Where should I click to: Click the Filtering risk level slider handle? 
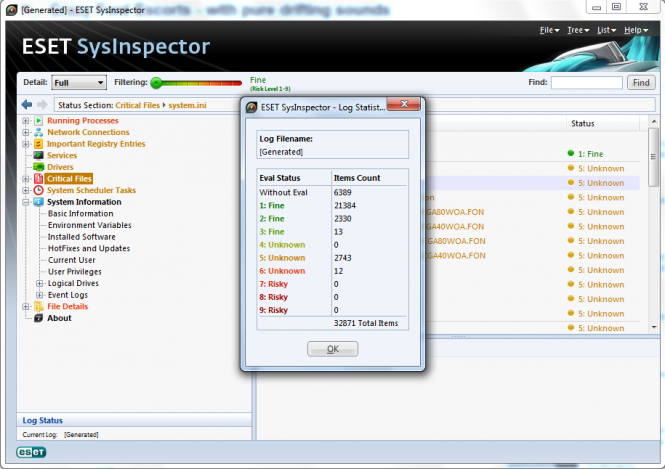click(156, 83)
